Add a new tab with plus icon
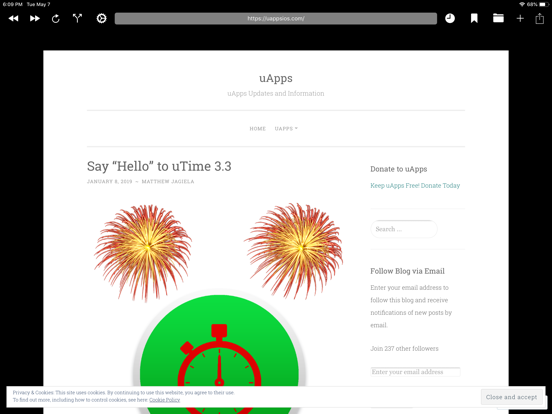The image size is (552, 414). click(520, 18)
